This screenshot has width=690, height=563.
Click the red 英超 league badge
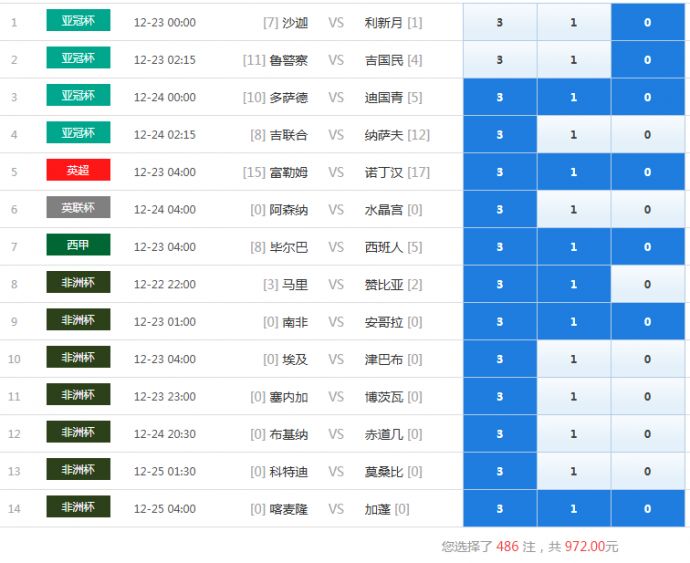point(78,171)
